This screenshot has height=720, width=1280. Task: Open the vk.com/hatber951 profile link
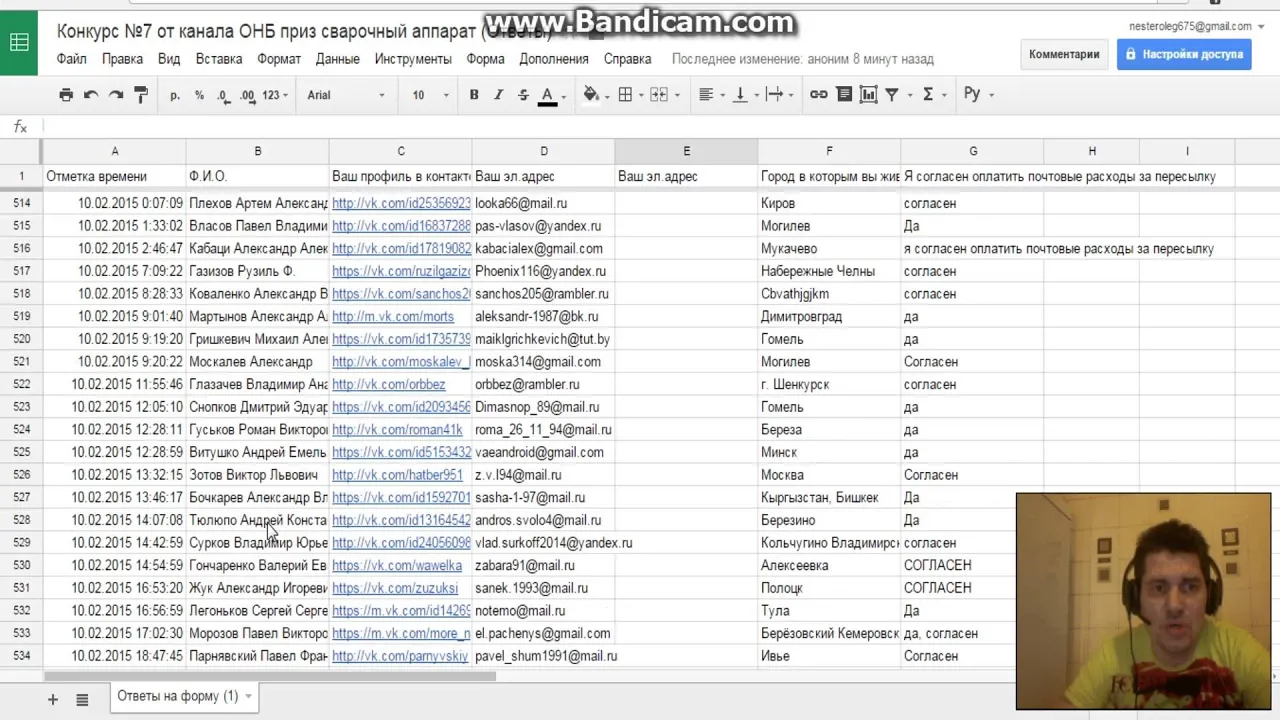[397, 475]
